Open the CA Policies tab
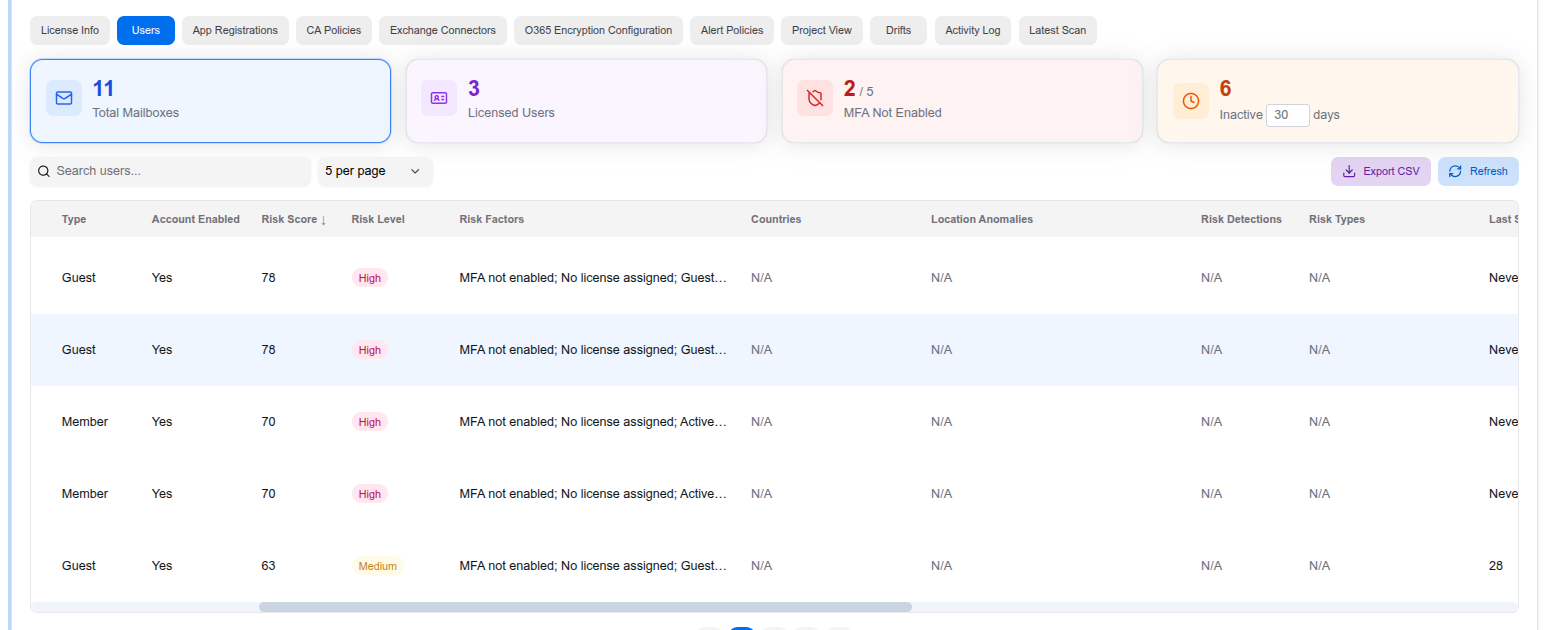 pos(334,30)
